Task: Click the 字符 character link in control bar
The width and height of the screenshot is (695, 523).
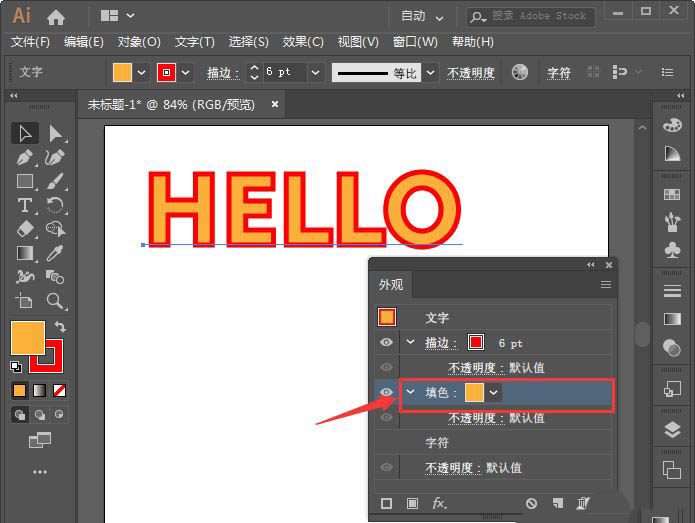Action: pyautogui.click(x=559, y=73)
